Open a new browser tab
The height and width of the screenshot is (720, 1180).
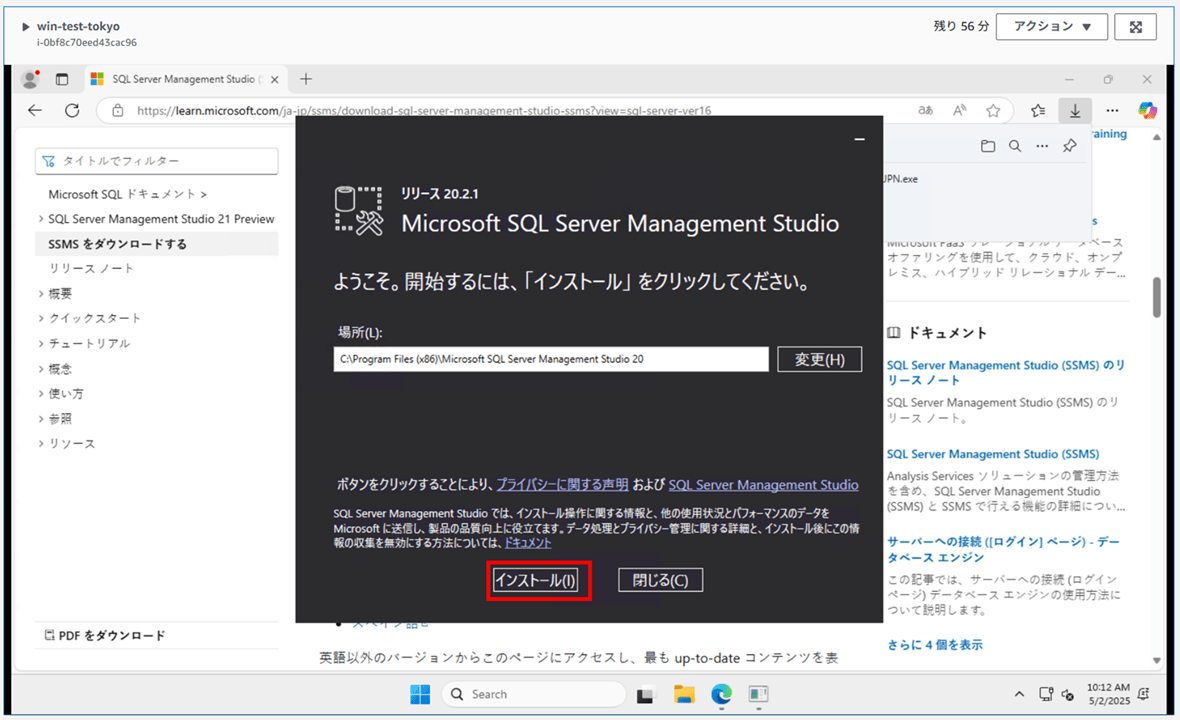(x=306, y=79)
